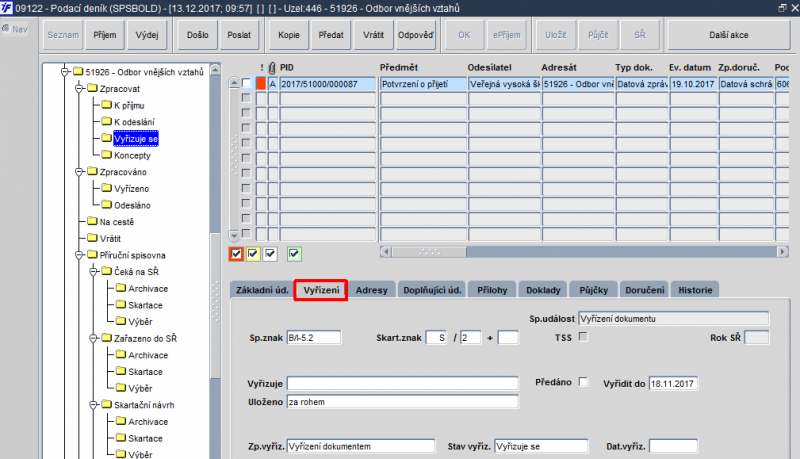Click the attachment paperclip column icon
800x459 pixels.
(x=272, y=67)
